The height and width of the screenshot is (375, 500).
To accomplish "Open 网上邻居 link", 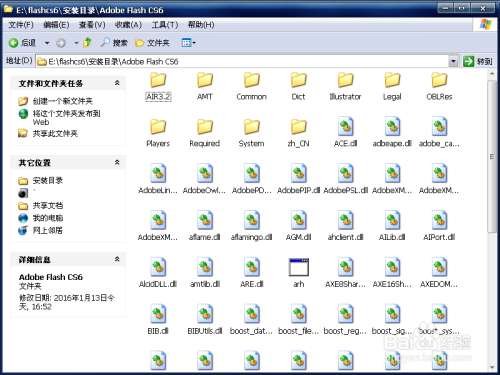I will point(40,230).
